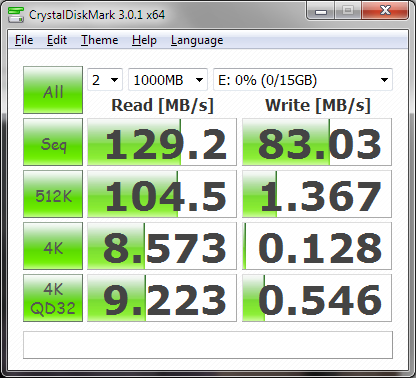Screen dimensions: 416x378
Task: Click the CrystalDiskMark title bar app icon
Action: pyautogui.click(x=16, y=15)
